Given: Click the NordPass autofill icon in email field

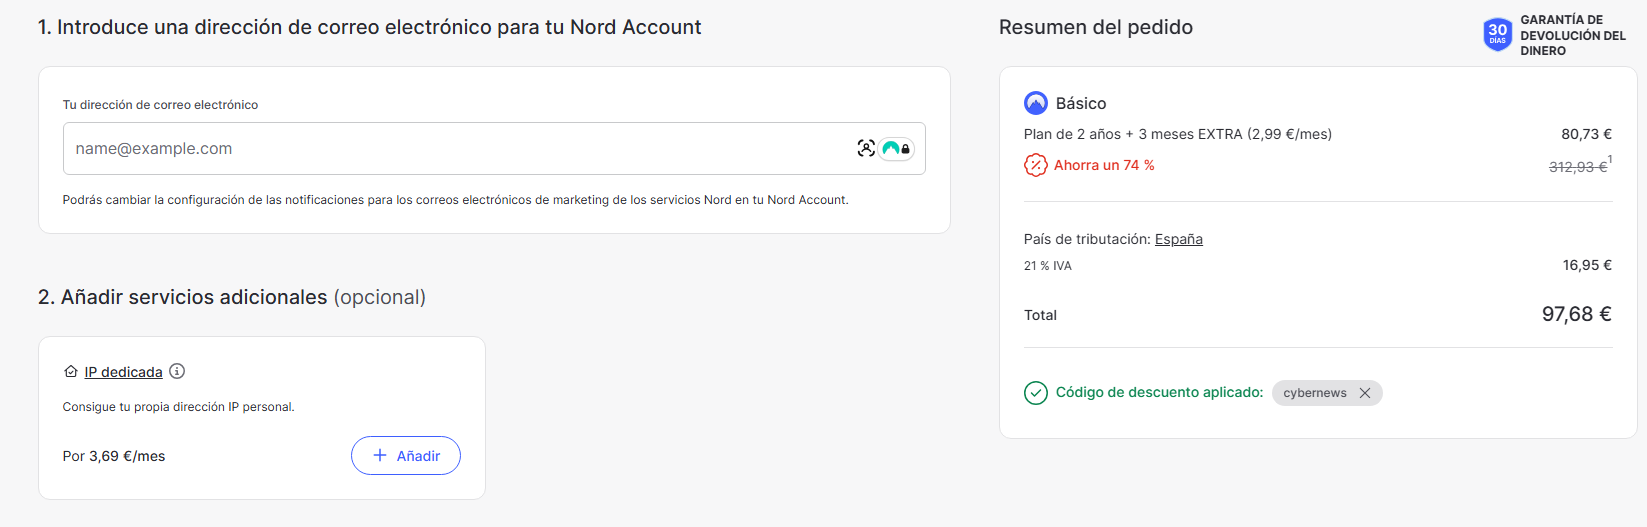Looking at the screenshot, I should [897, 148].
